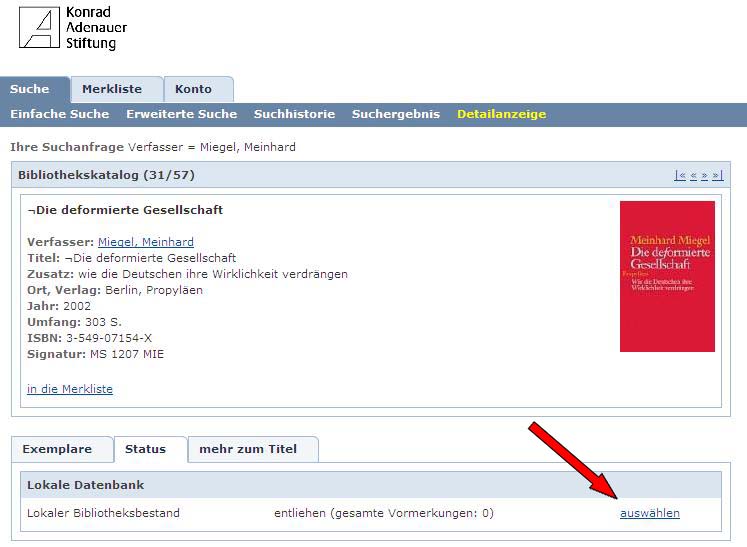Switch to the Exemplare tab

point(57,449)
